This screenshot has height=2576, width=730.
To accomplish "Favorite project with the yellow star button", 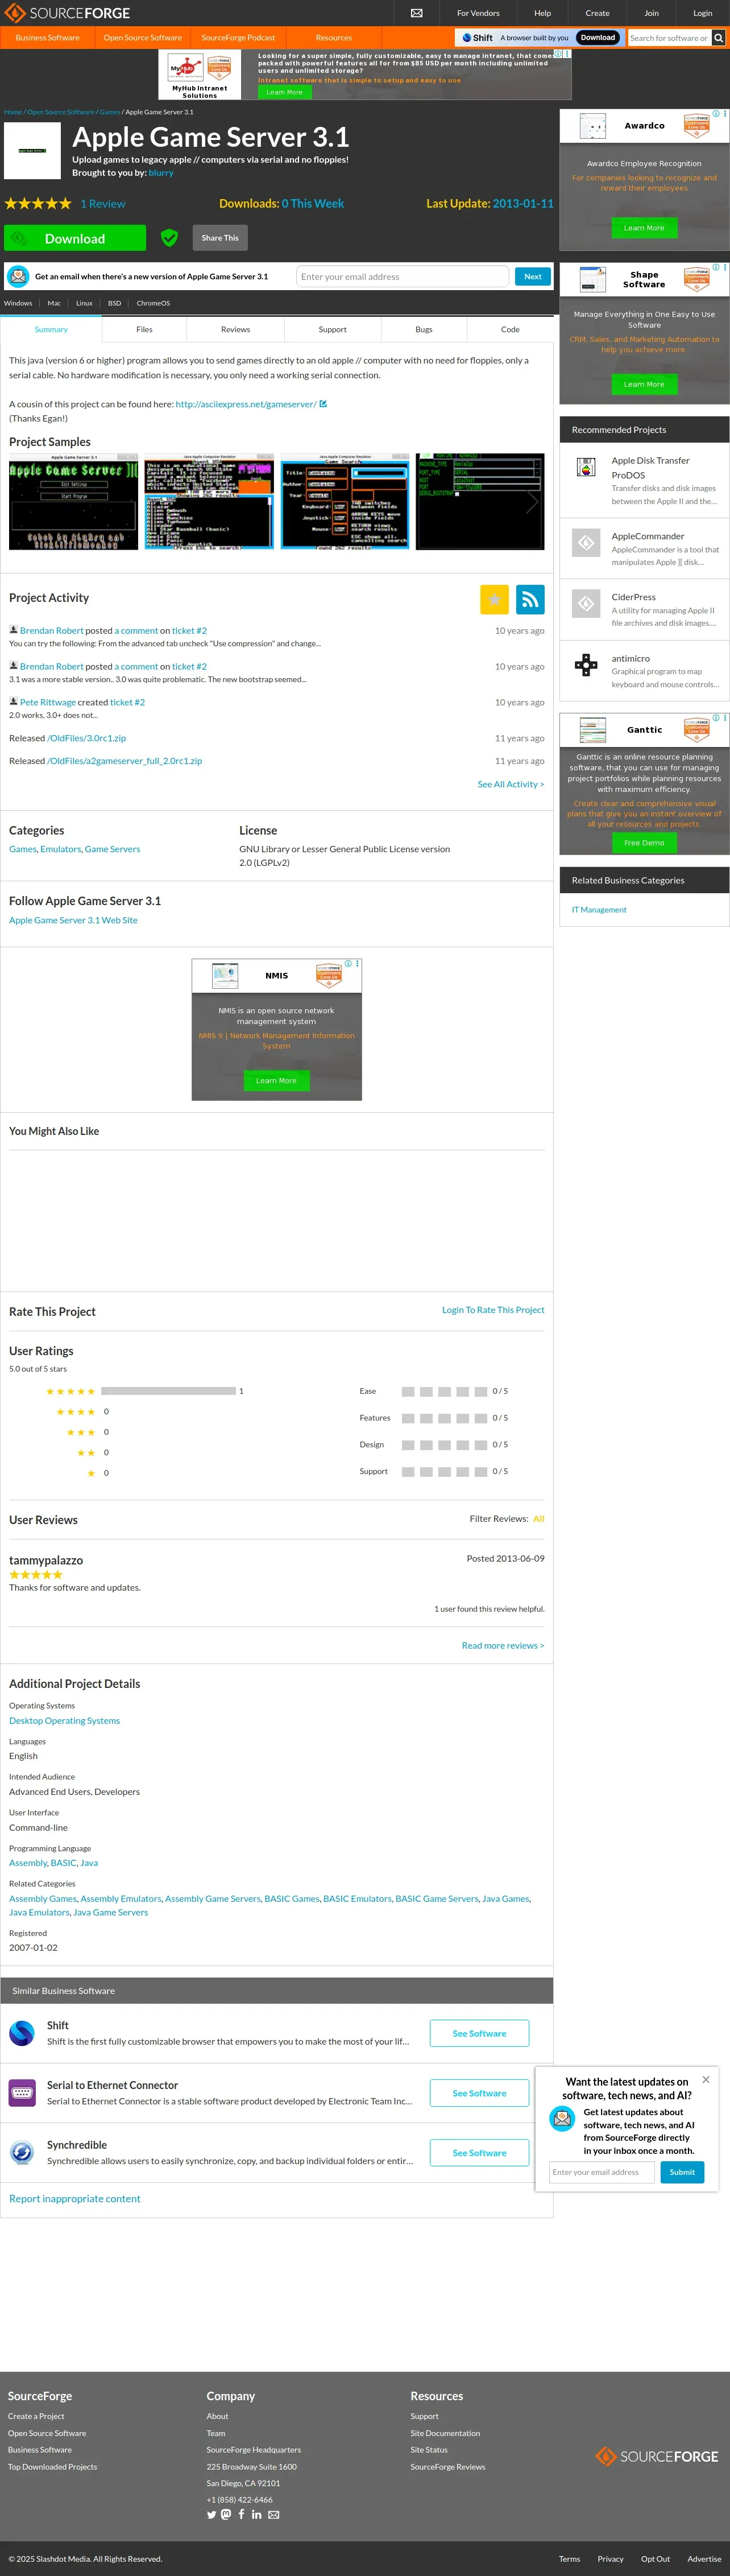I will (494, 599).
